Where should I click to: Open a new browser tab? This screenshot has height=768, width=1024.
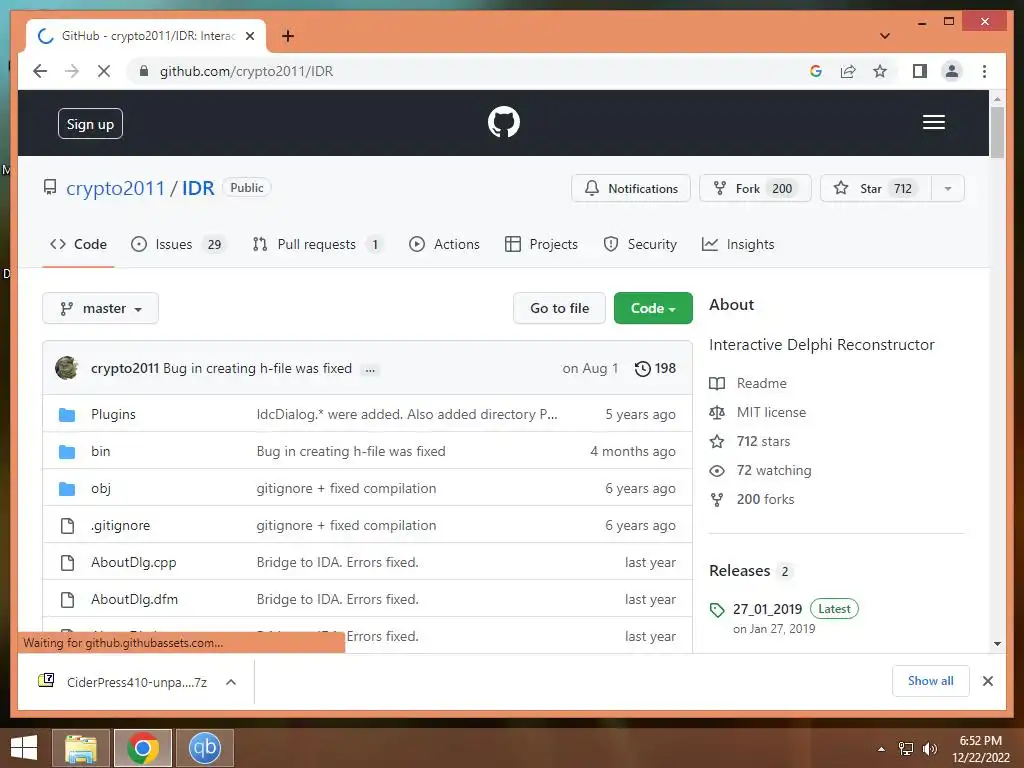pos(288,36)
